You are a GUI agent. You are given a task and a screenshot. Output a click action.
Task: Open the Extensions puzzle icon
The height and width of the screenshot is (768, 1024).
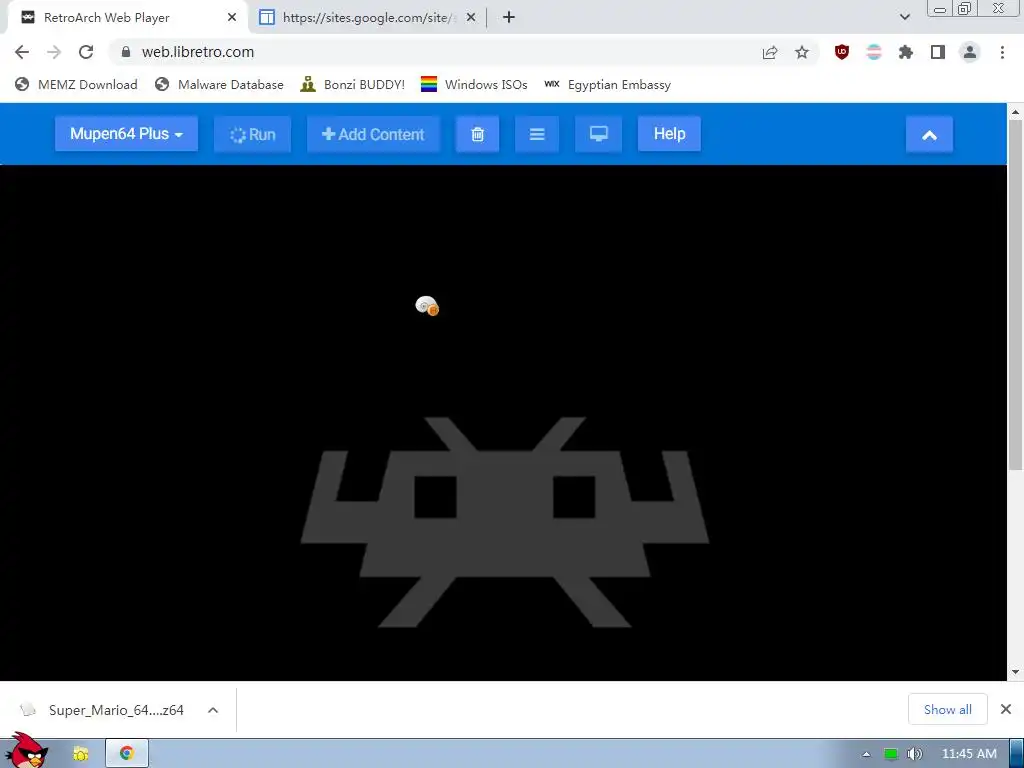(x=906, y=52)
